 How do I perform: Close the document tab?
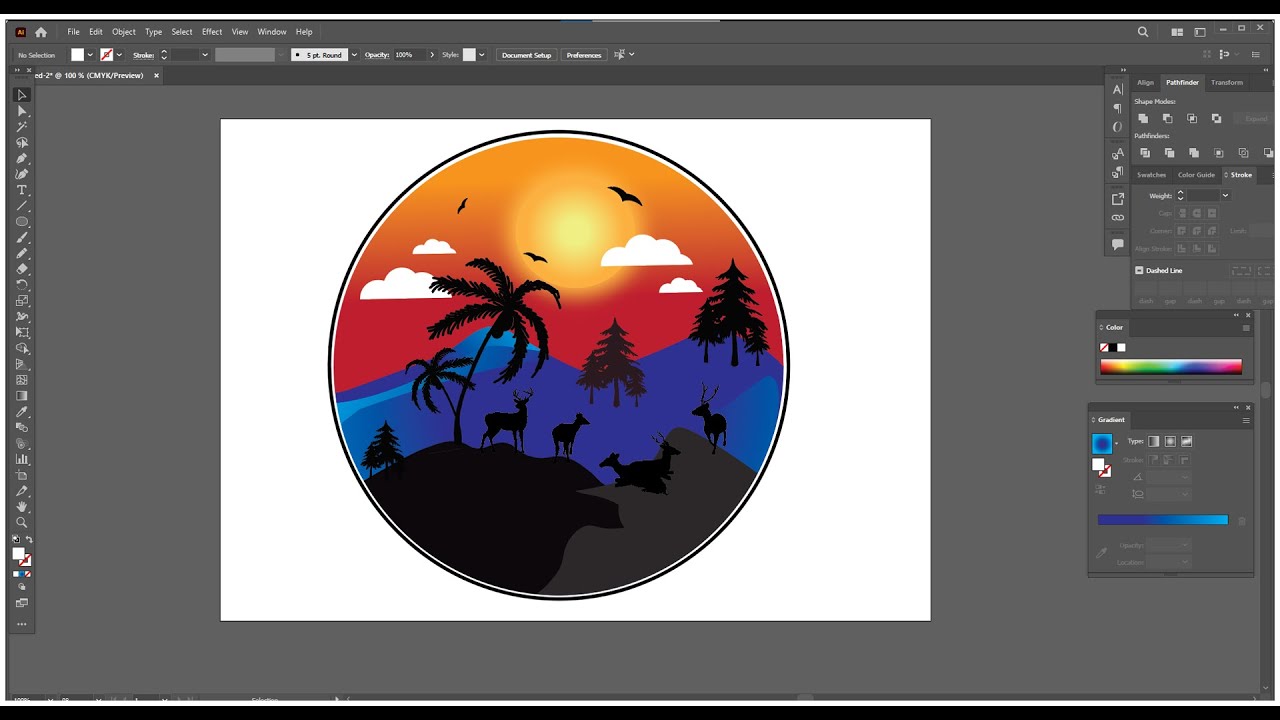pos(156,75)
